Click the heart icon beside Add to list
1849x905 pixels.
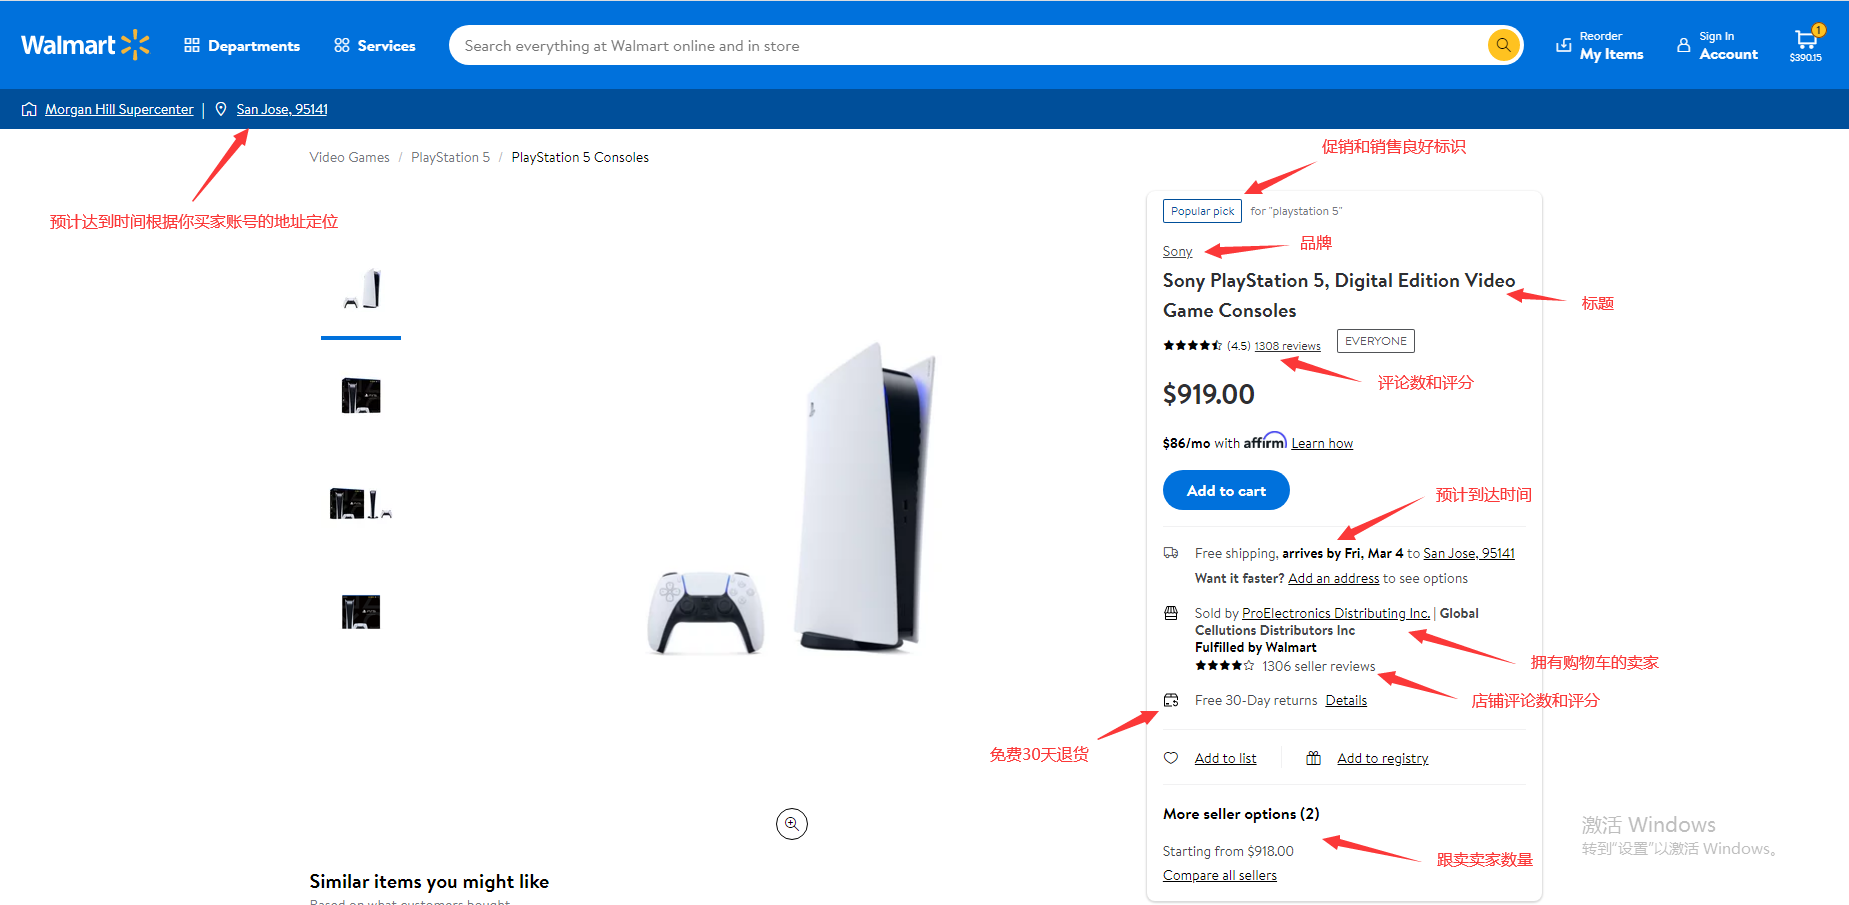coord(1171,758)
